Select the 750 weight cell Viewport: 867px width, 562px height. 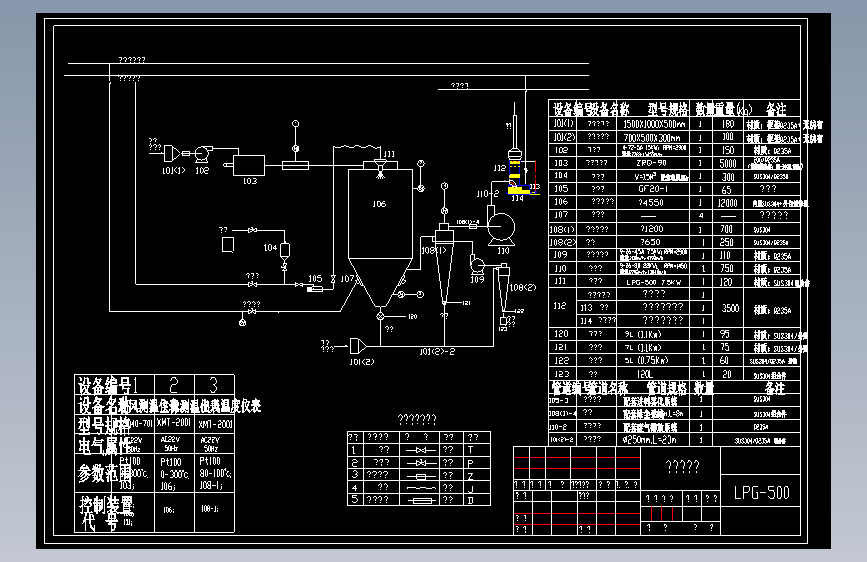click(x=727, y=268)
